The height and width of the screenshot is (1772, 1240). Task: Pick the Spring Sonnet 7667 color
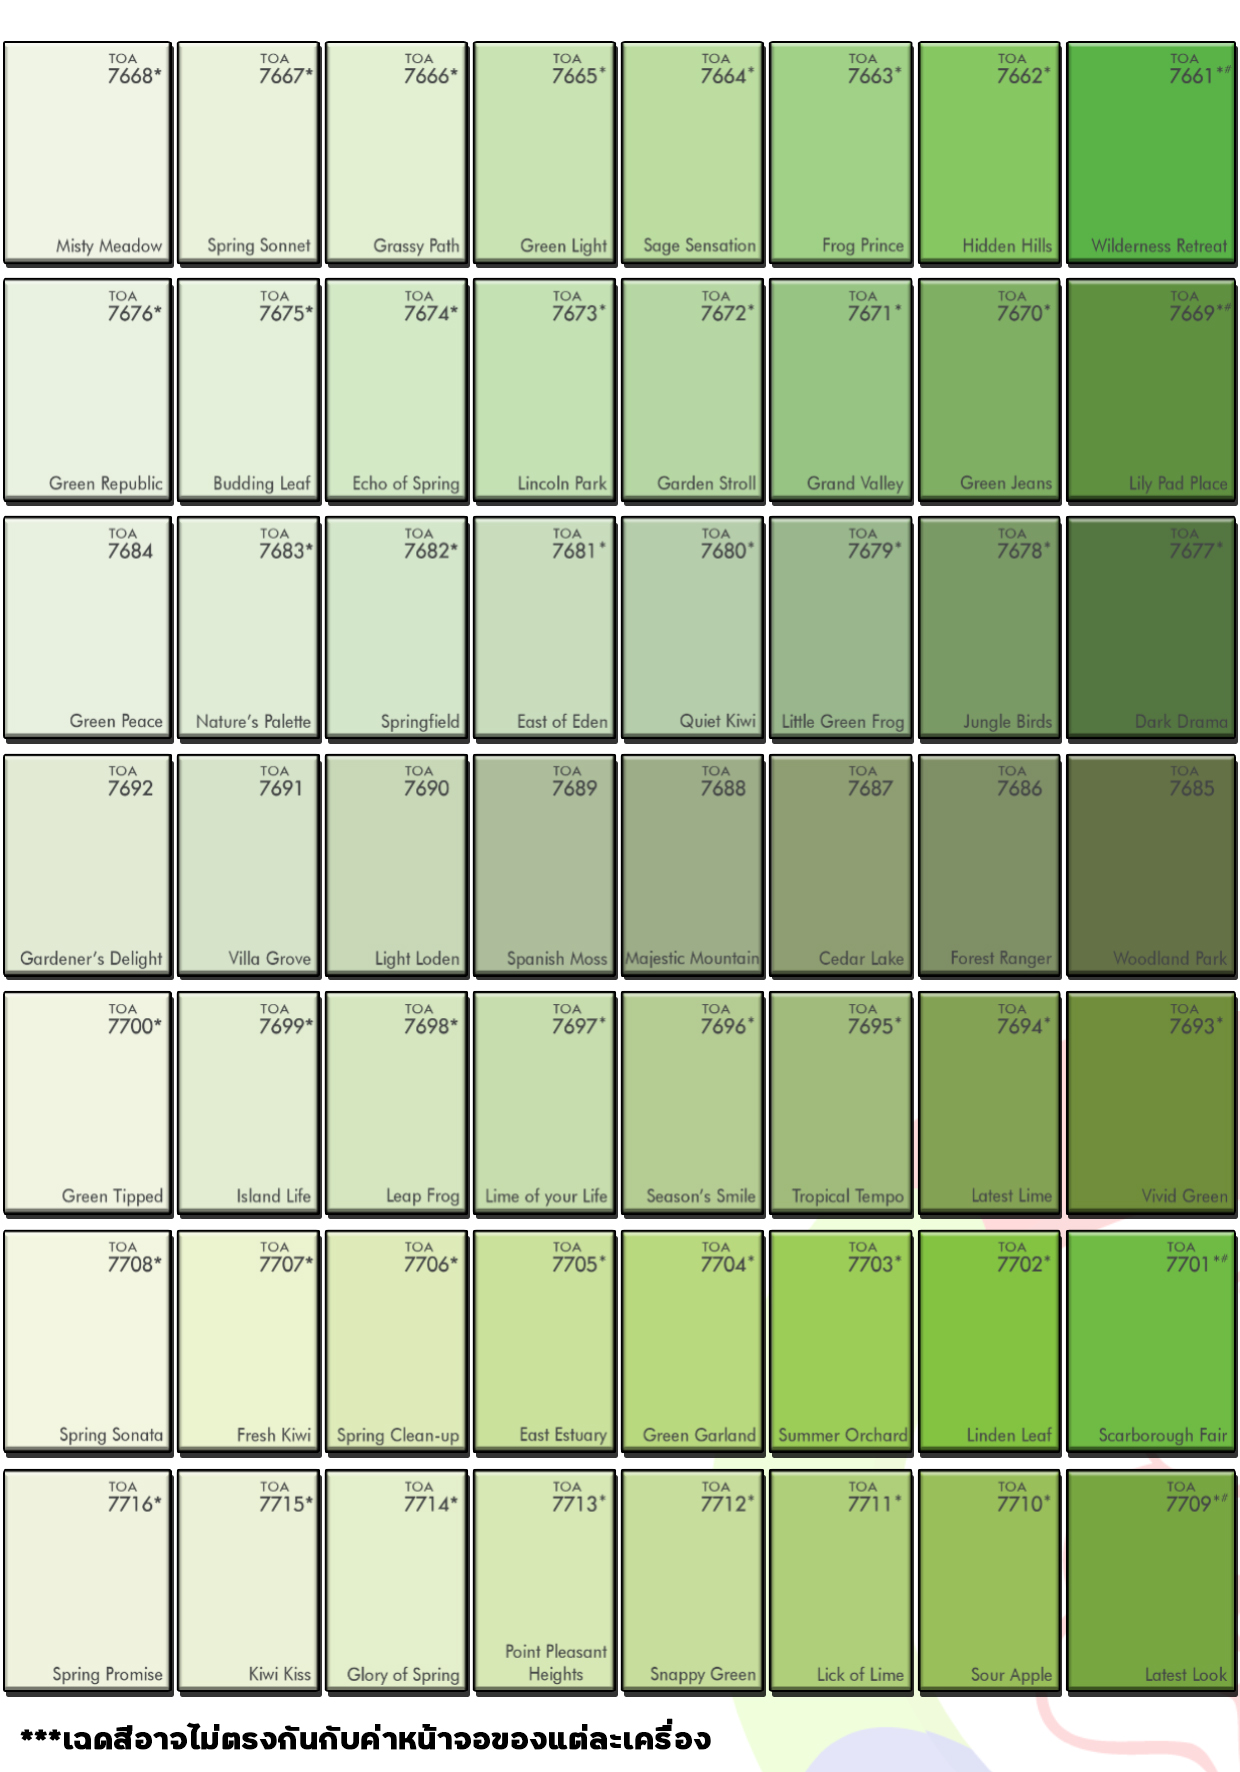(x=248, y=153)
